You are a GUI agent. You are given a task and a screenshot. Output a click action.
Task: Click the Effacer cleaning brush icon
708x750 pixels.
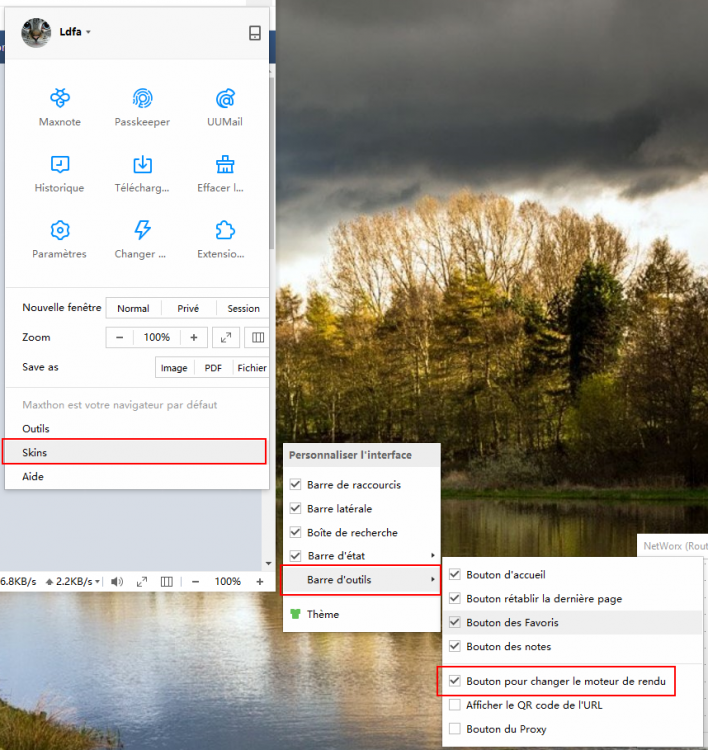225,165
